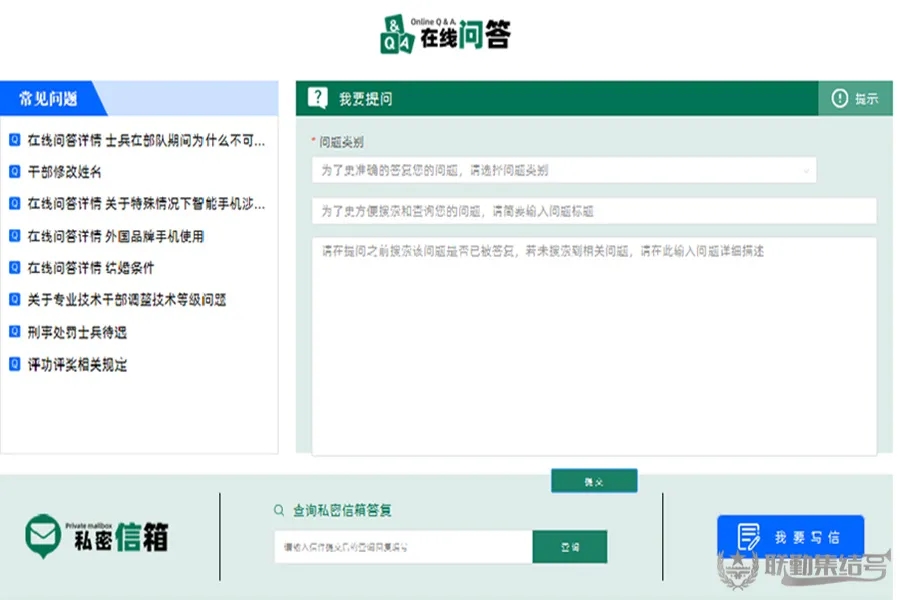Click the Q icon beside 评功评奖相关规定
This screenshot has height=600, width=900.
coord(14,364)
